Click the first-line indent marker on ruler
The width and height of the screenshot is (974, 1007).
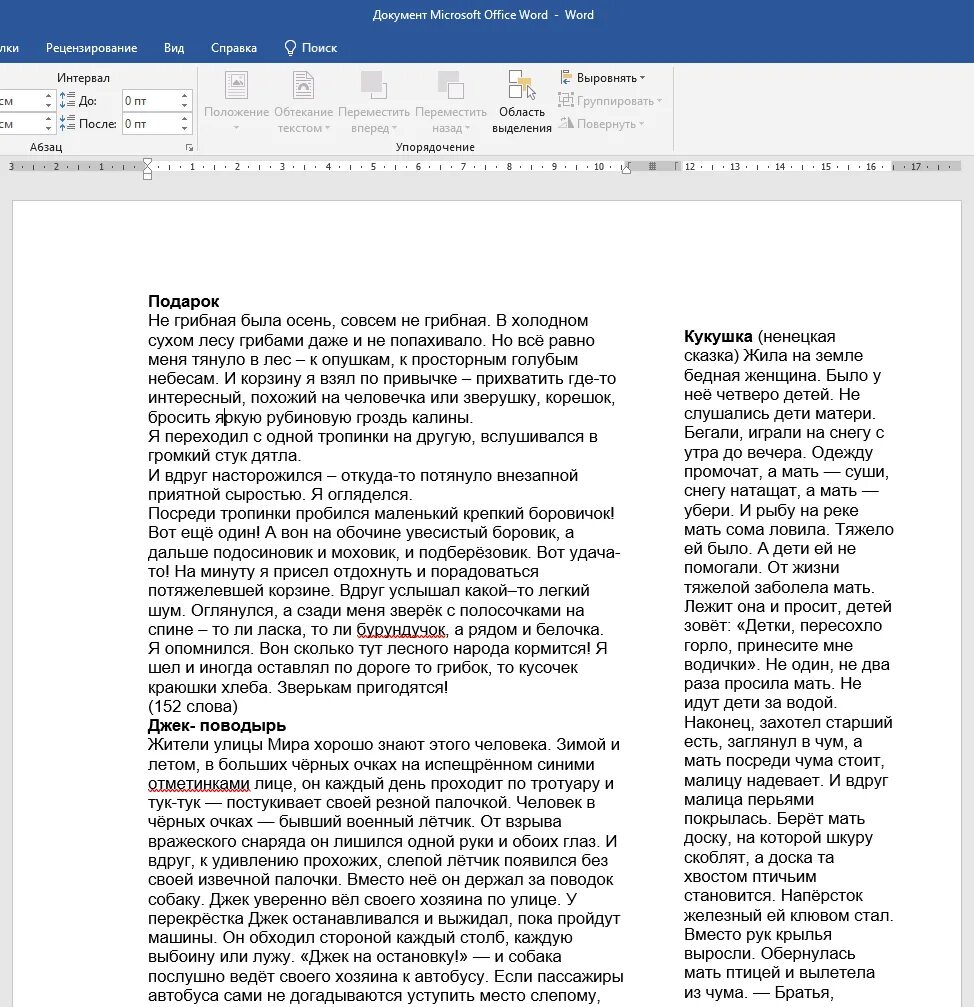(x=148, y=162)
